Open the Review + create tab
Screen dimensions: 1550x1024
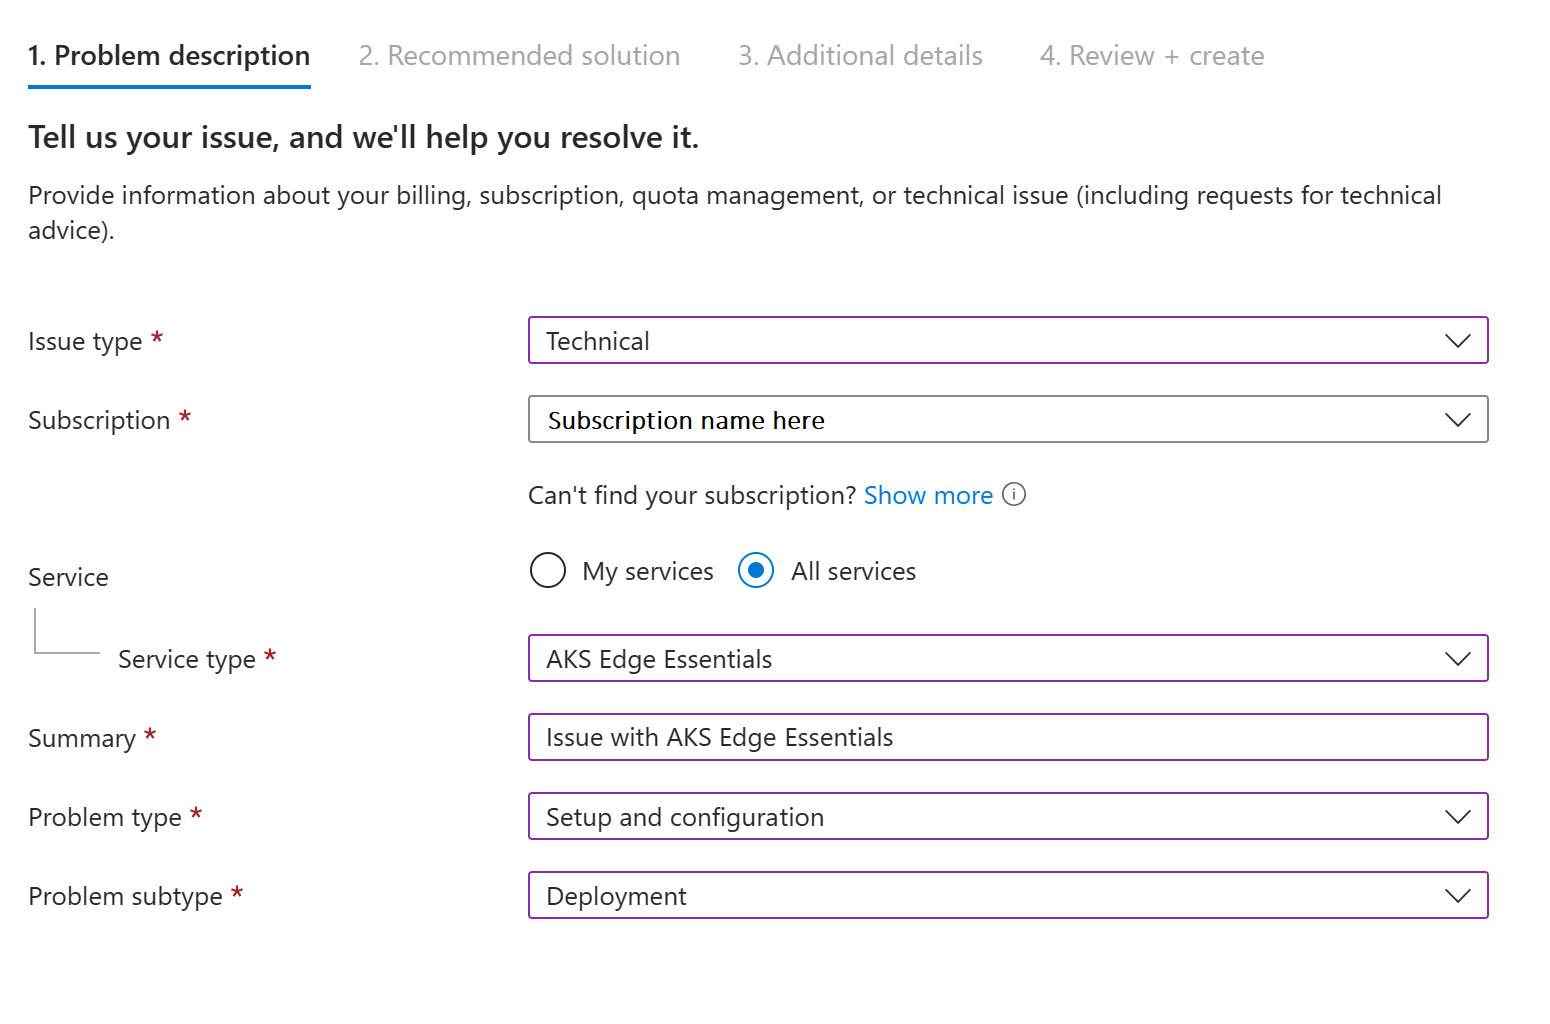pos(1152,56)
